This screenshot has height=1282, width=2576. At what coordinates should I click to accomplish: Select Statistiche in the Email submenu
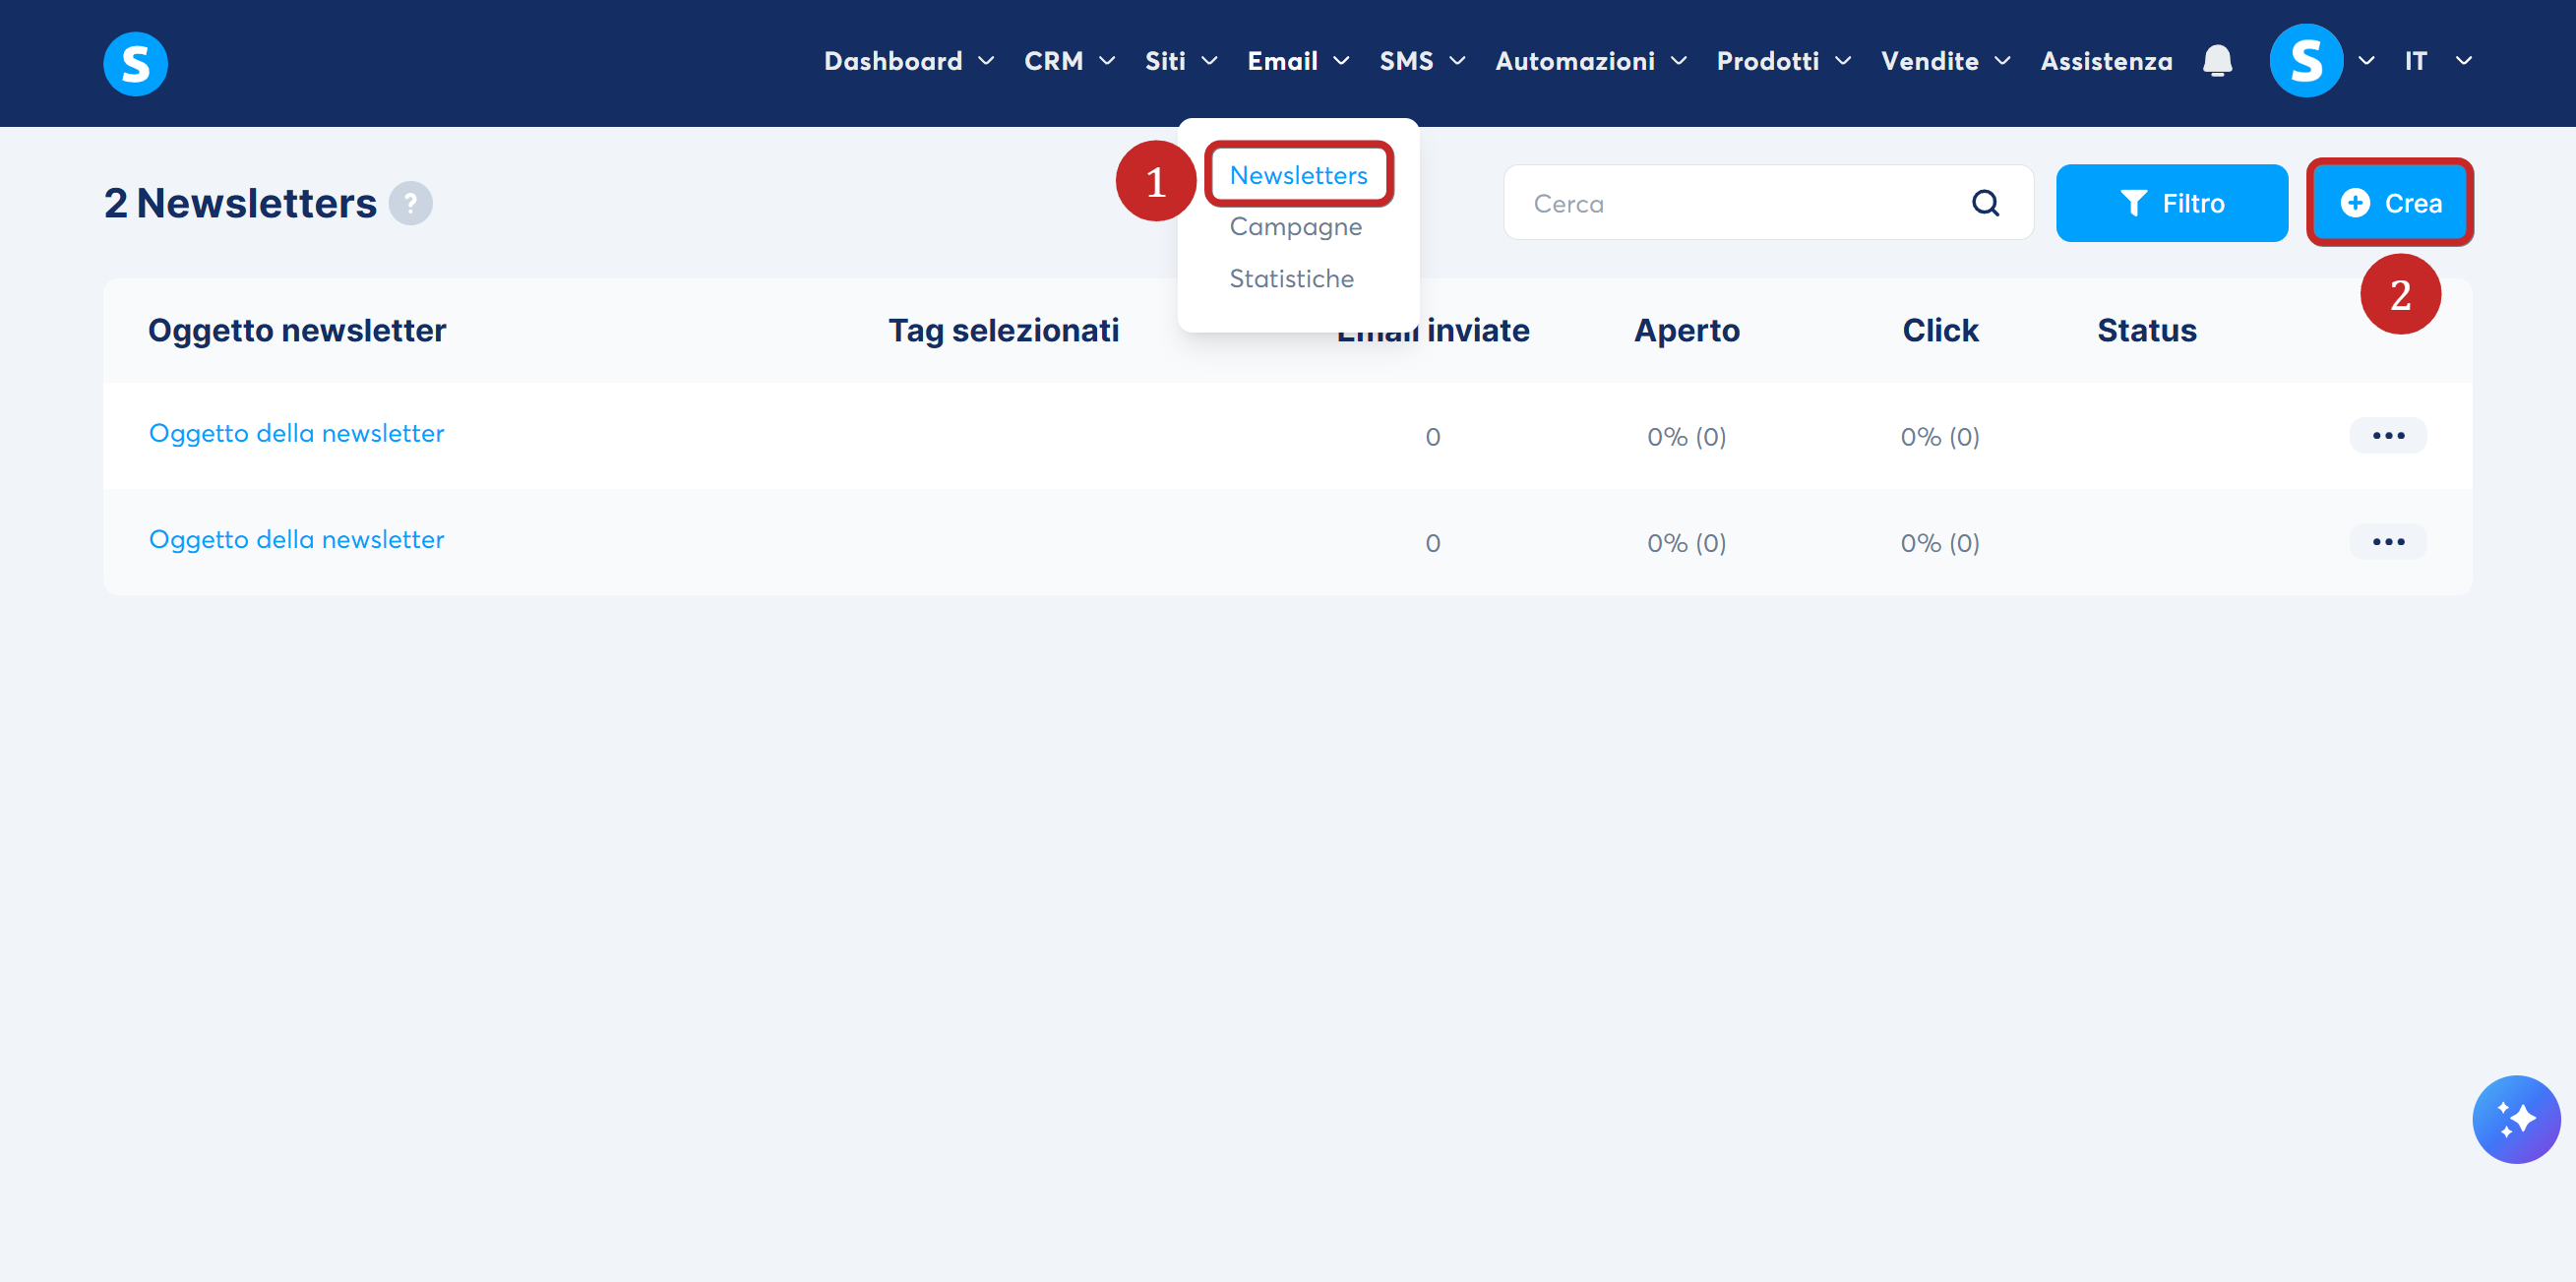[1290, 279]
